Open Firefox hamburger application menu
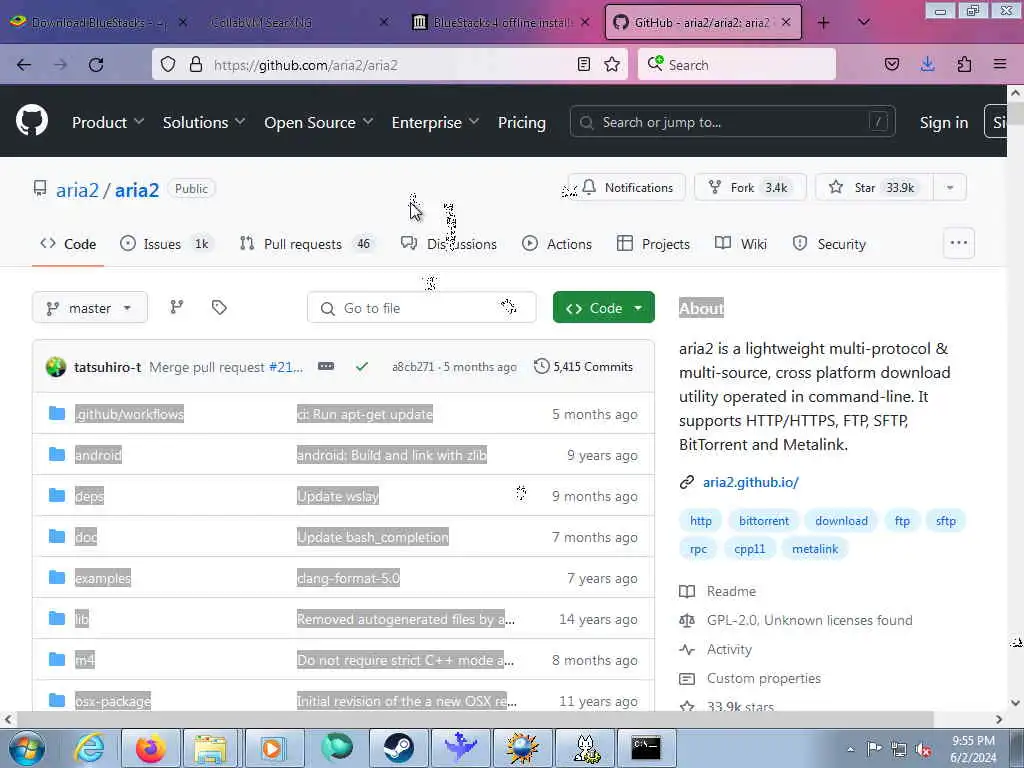Screen dimensions: 1024x768 [x=1000, y=64]
